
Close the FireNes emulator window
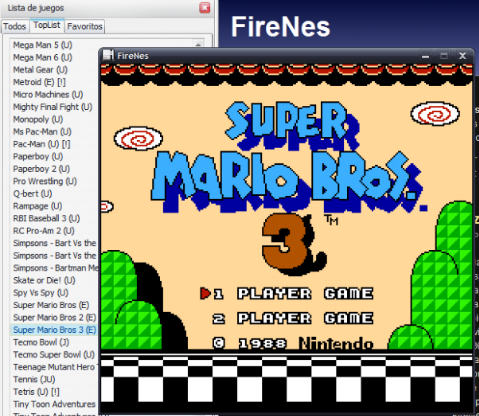tap(462, 56)
